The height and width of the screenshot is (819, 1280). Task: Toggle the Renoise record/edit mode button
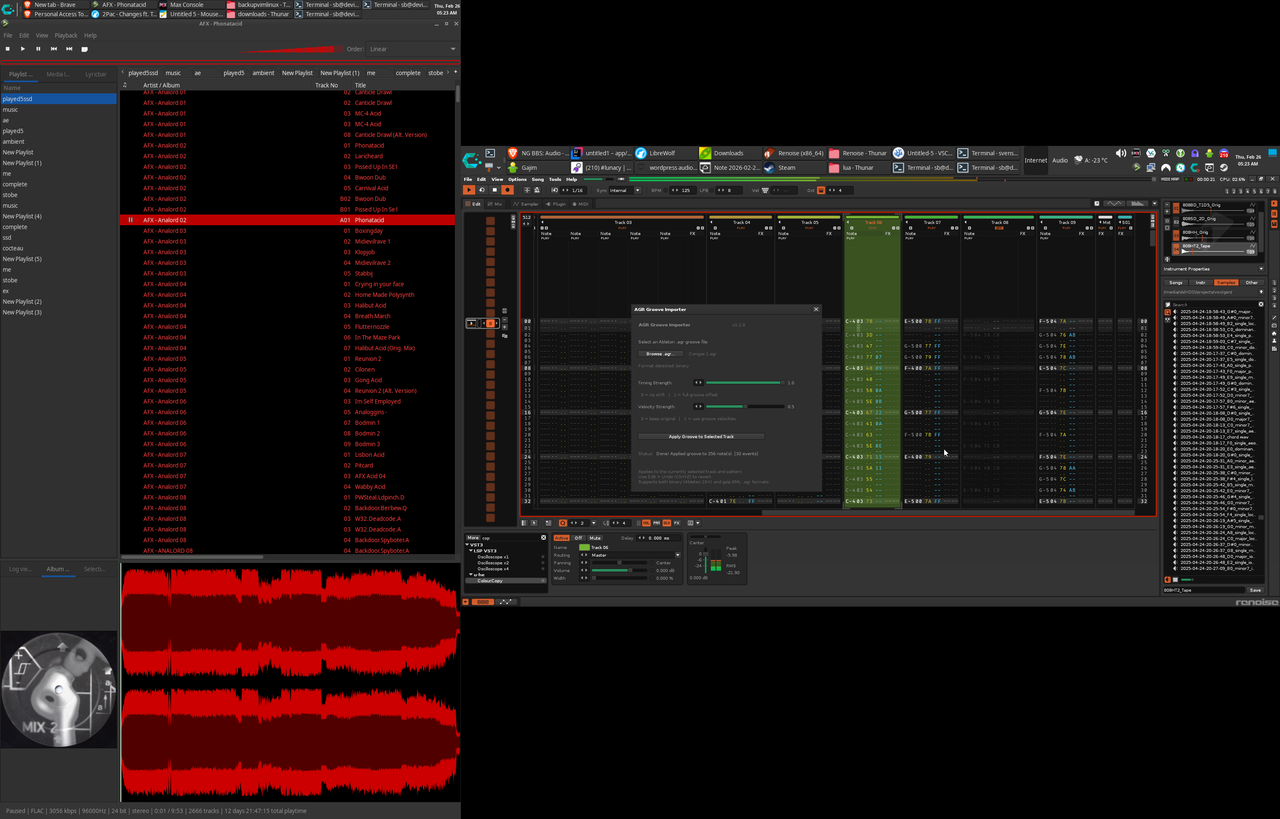[x=508, y=190]
